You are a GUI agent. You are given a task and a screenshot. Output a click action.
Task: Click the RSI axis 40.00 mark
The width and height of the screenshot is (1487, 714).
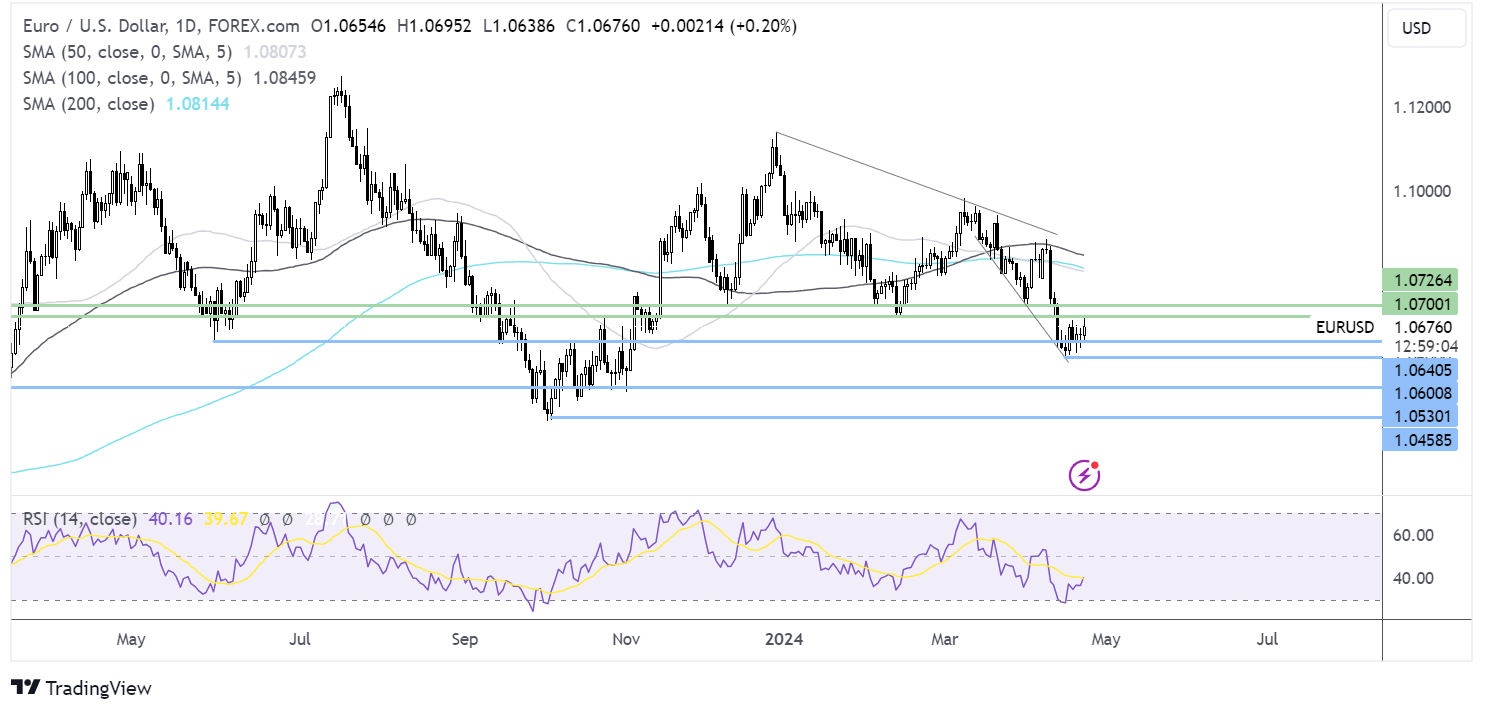point(1413,578)
